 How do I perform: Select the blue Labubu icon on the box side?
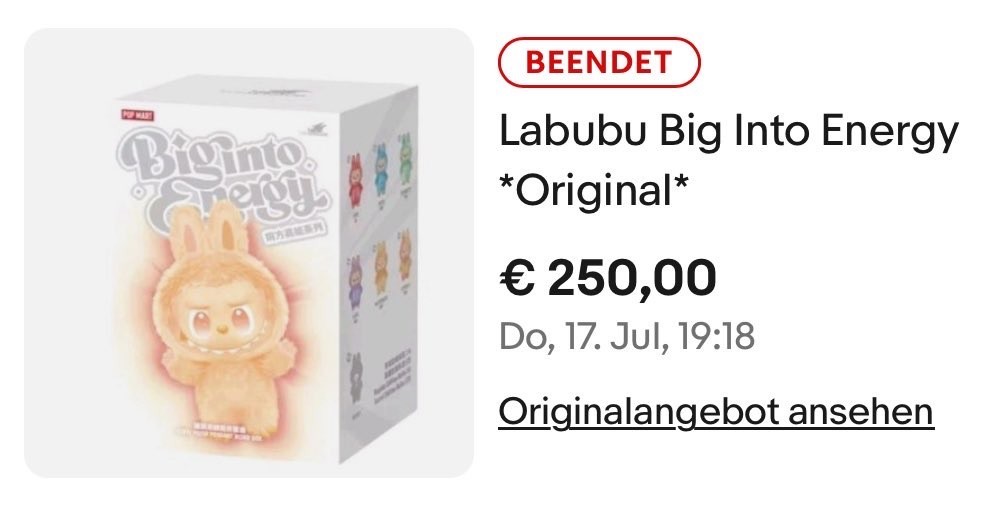(381, 172)
